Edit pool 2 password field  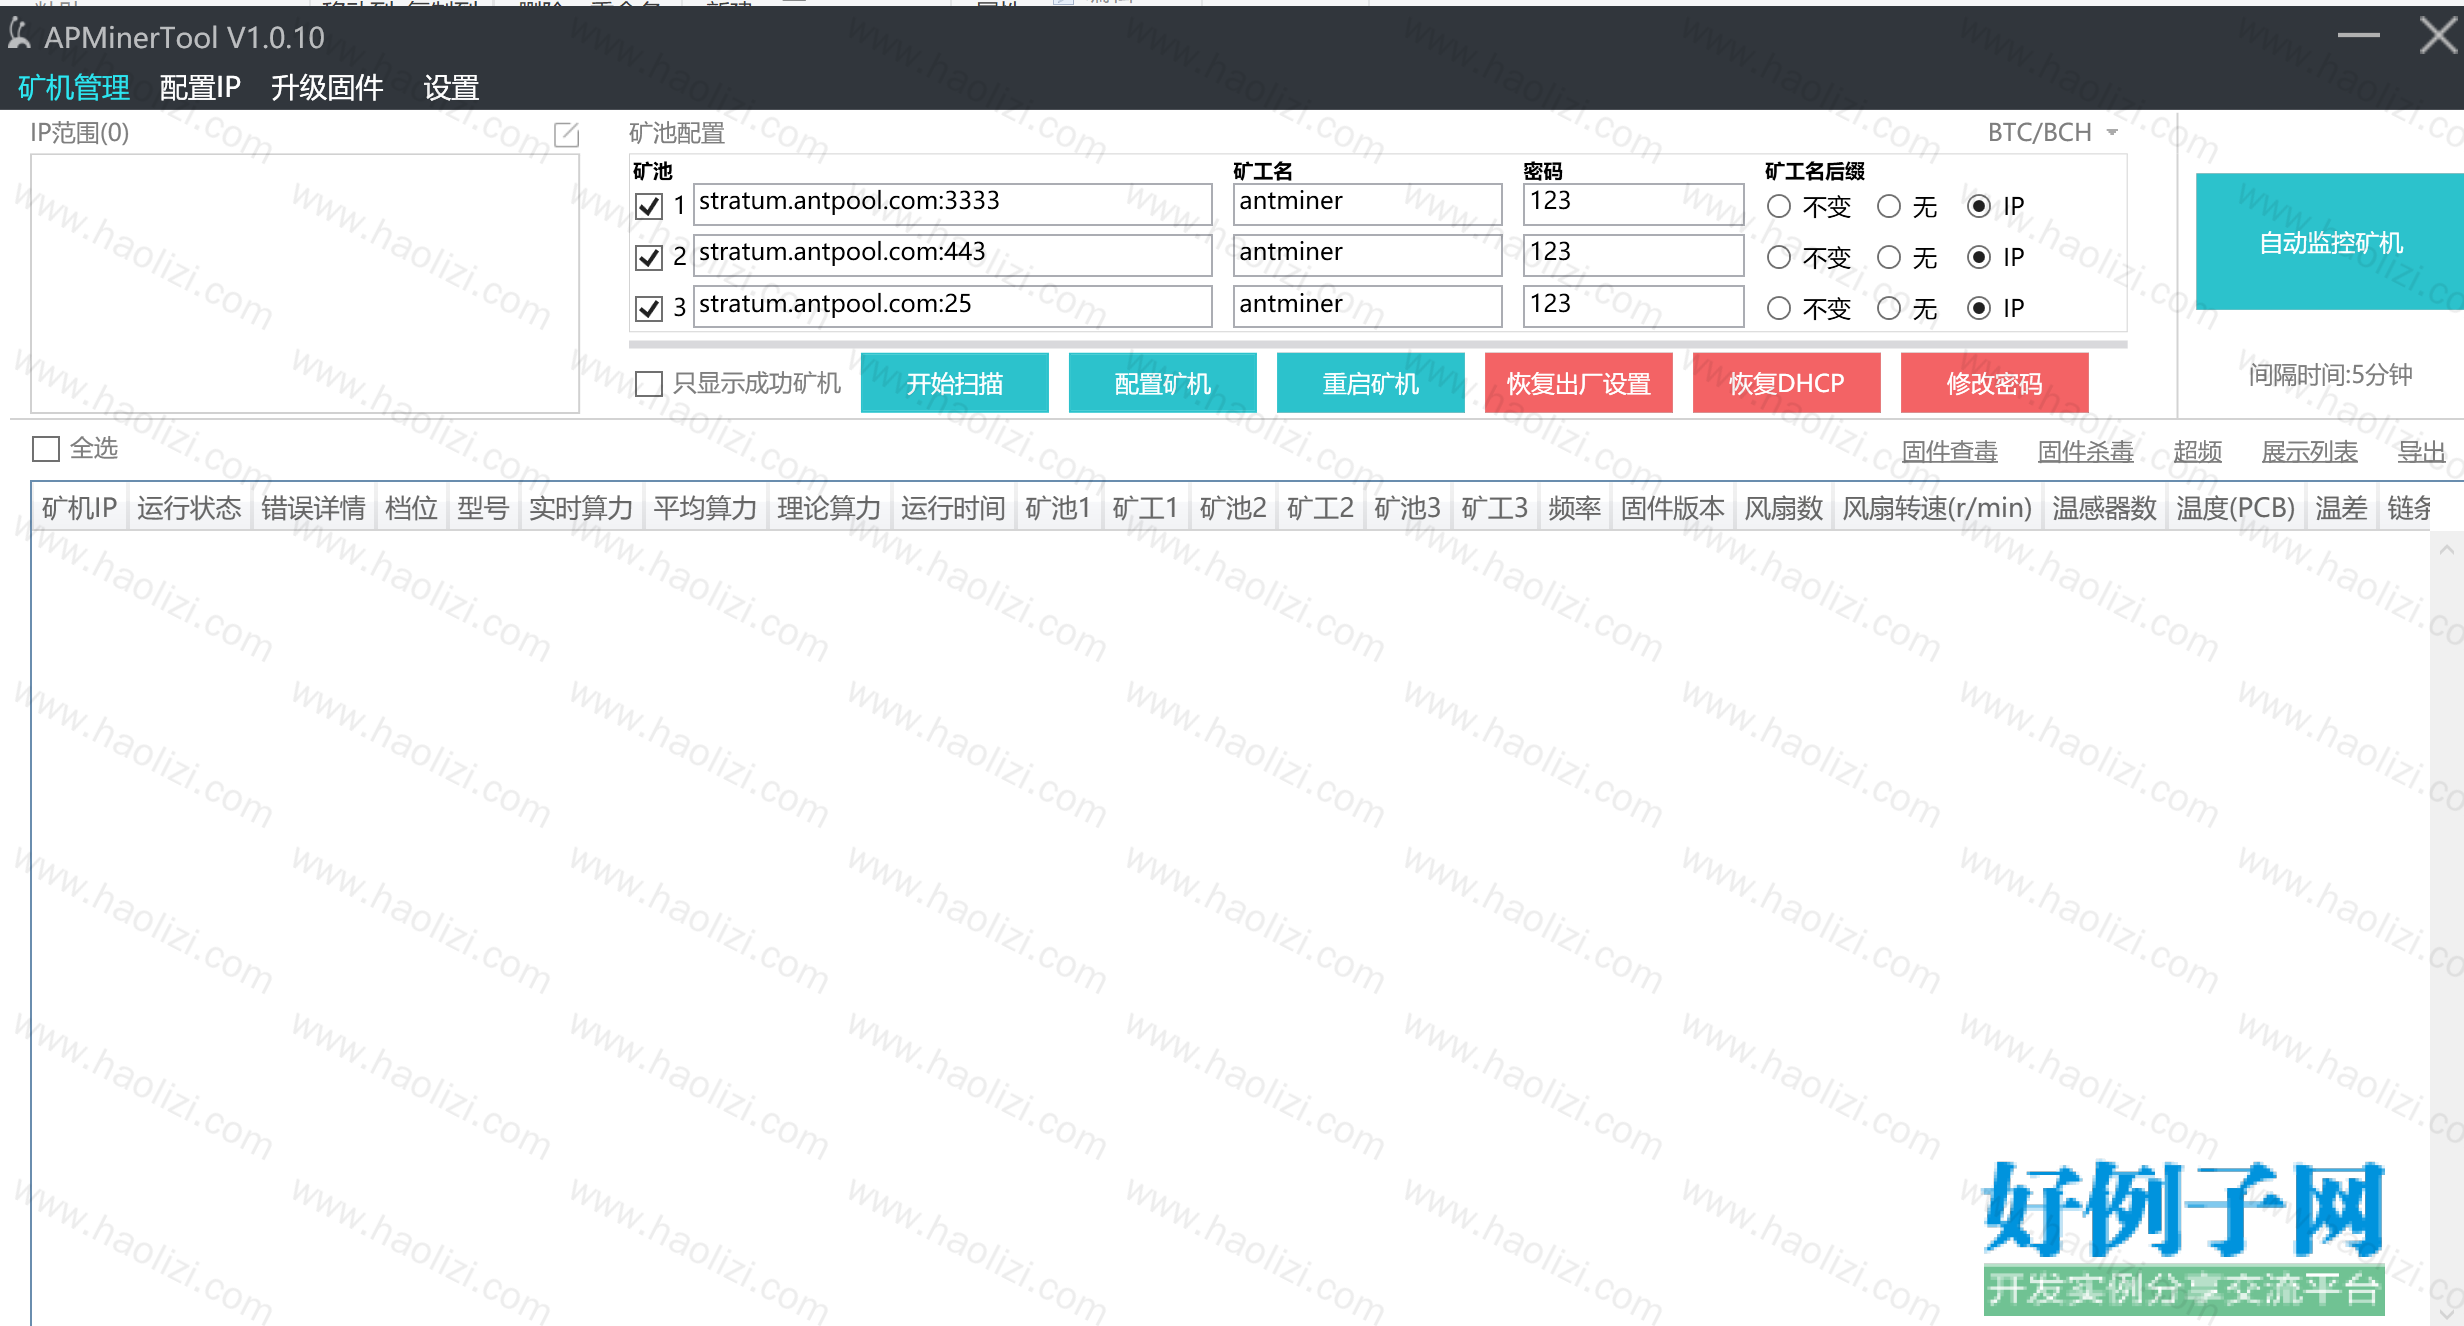click(1634, 254)
